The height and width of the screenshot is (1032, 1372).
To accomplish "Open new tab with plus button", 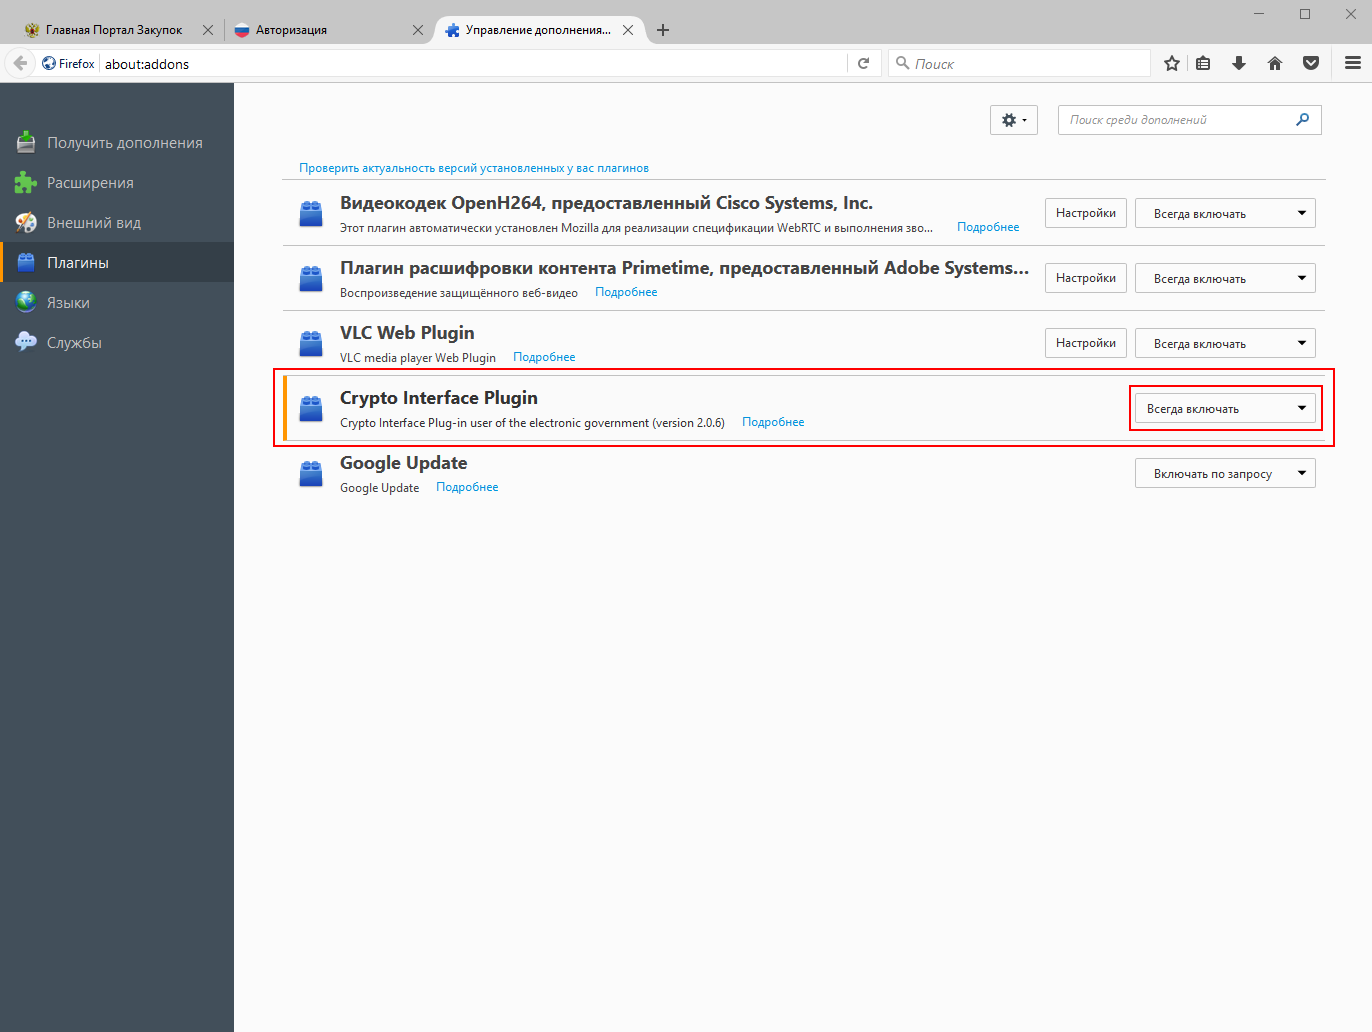I will click(x=663, y=30).
